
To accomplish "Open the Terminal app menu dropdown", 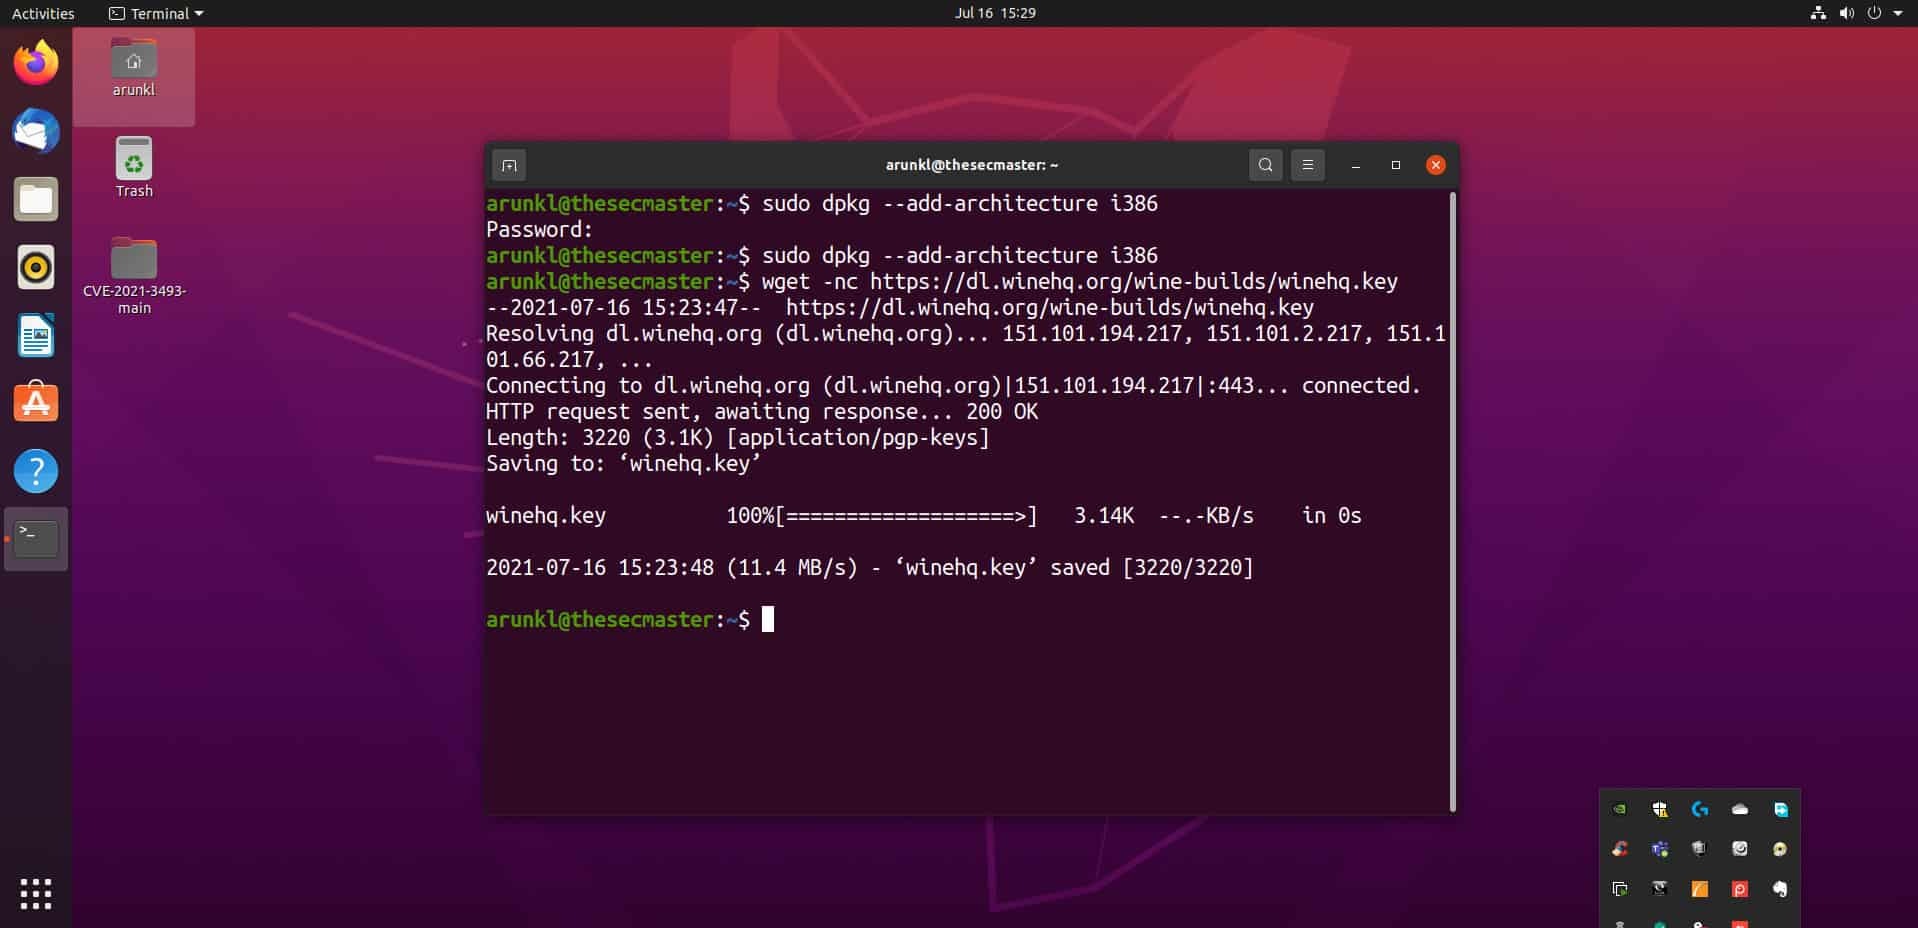I will 155,13.
